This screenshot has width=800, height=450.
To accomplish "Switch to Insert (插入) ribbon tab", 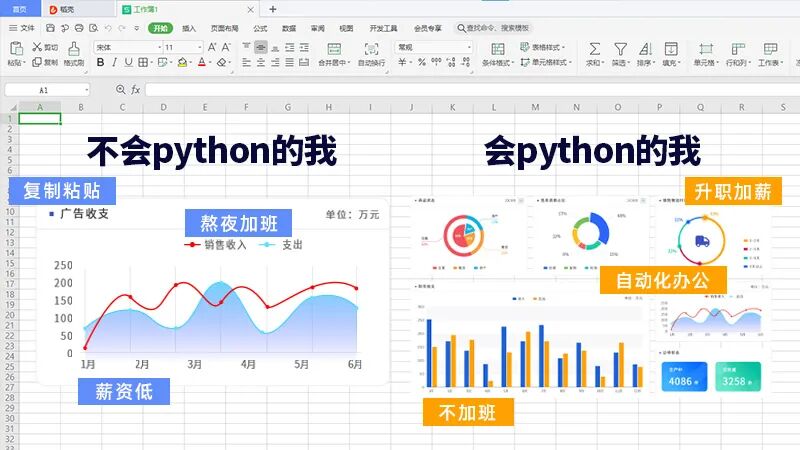I will [189, 28].
